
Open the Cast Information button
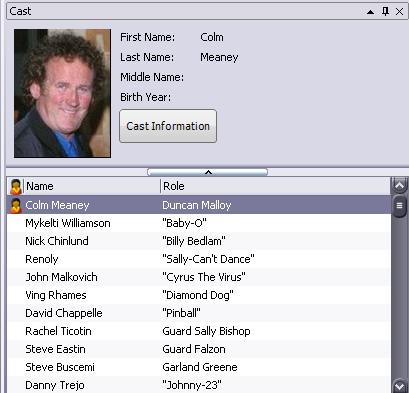[168, 126]
